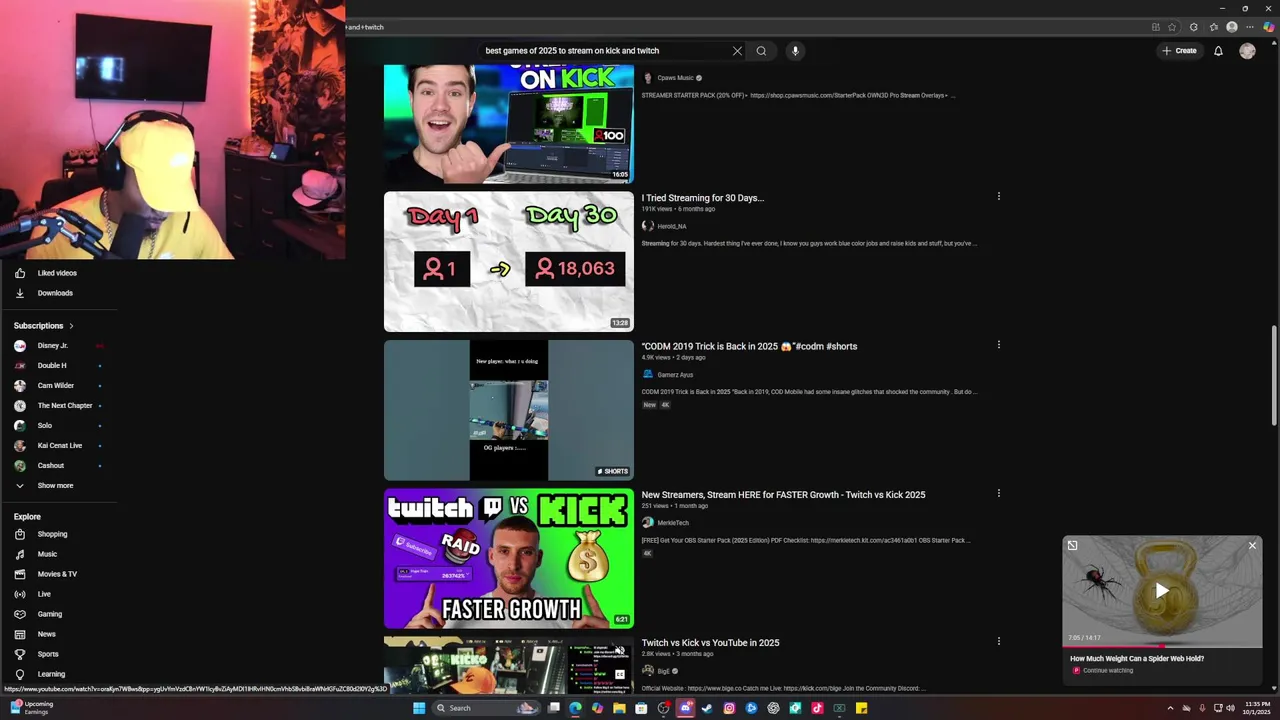Play the spider web miniplayer video
This screenshot has height=720, width=1280.
click(1162, 590)
